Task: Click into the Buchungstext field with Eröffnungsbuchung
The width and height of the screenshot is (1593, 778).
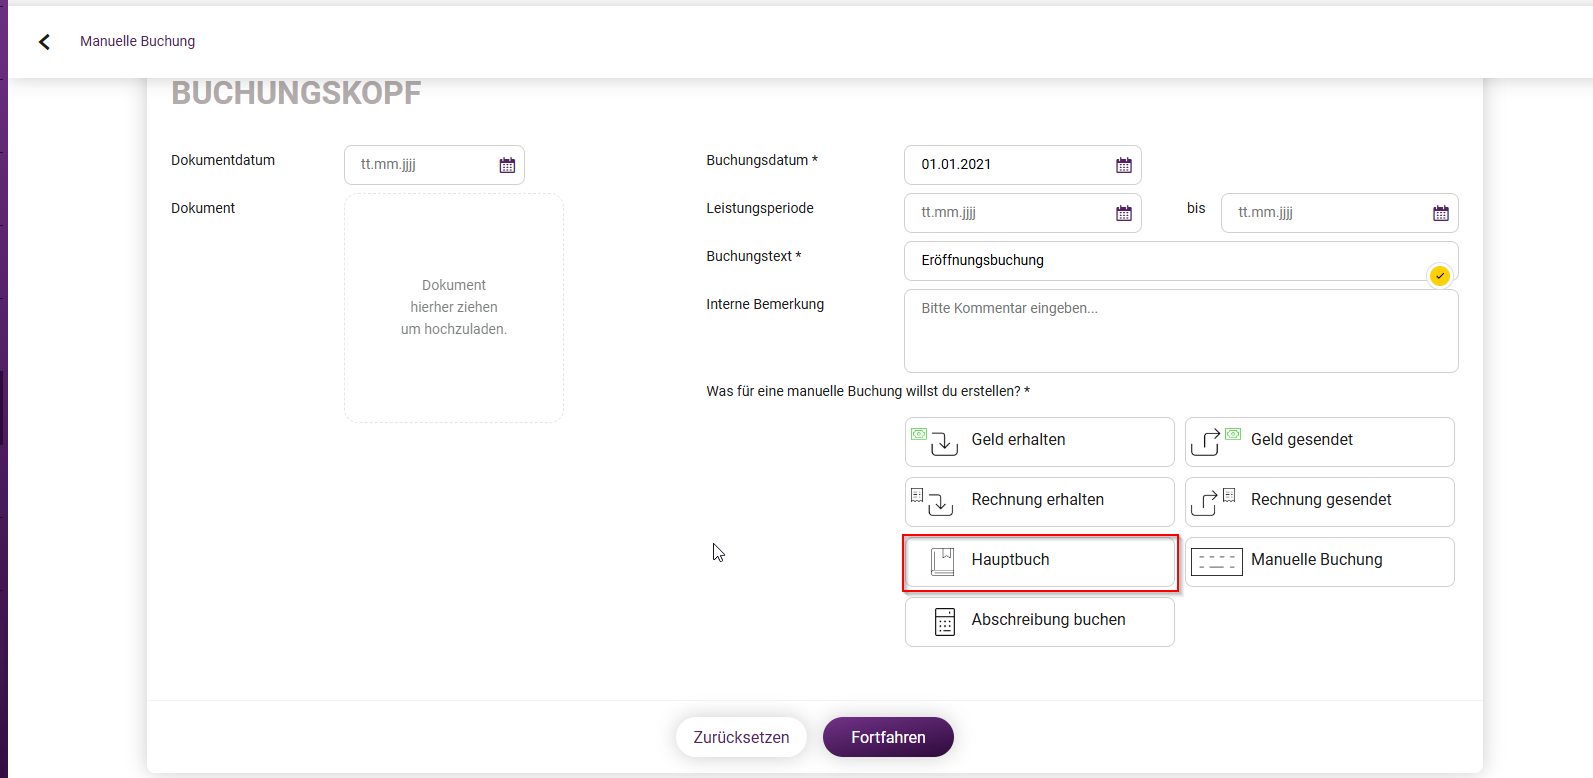Action: click(1181, 261)
